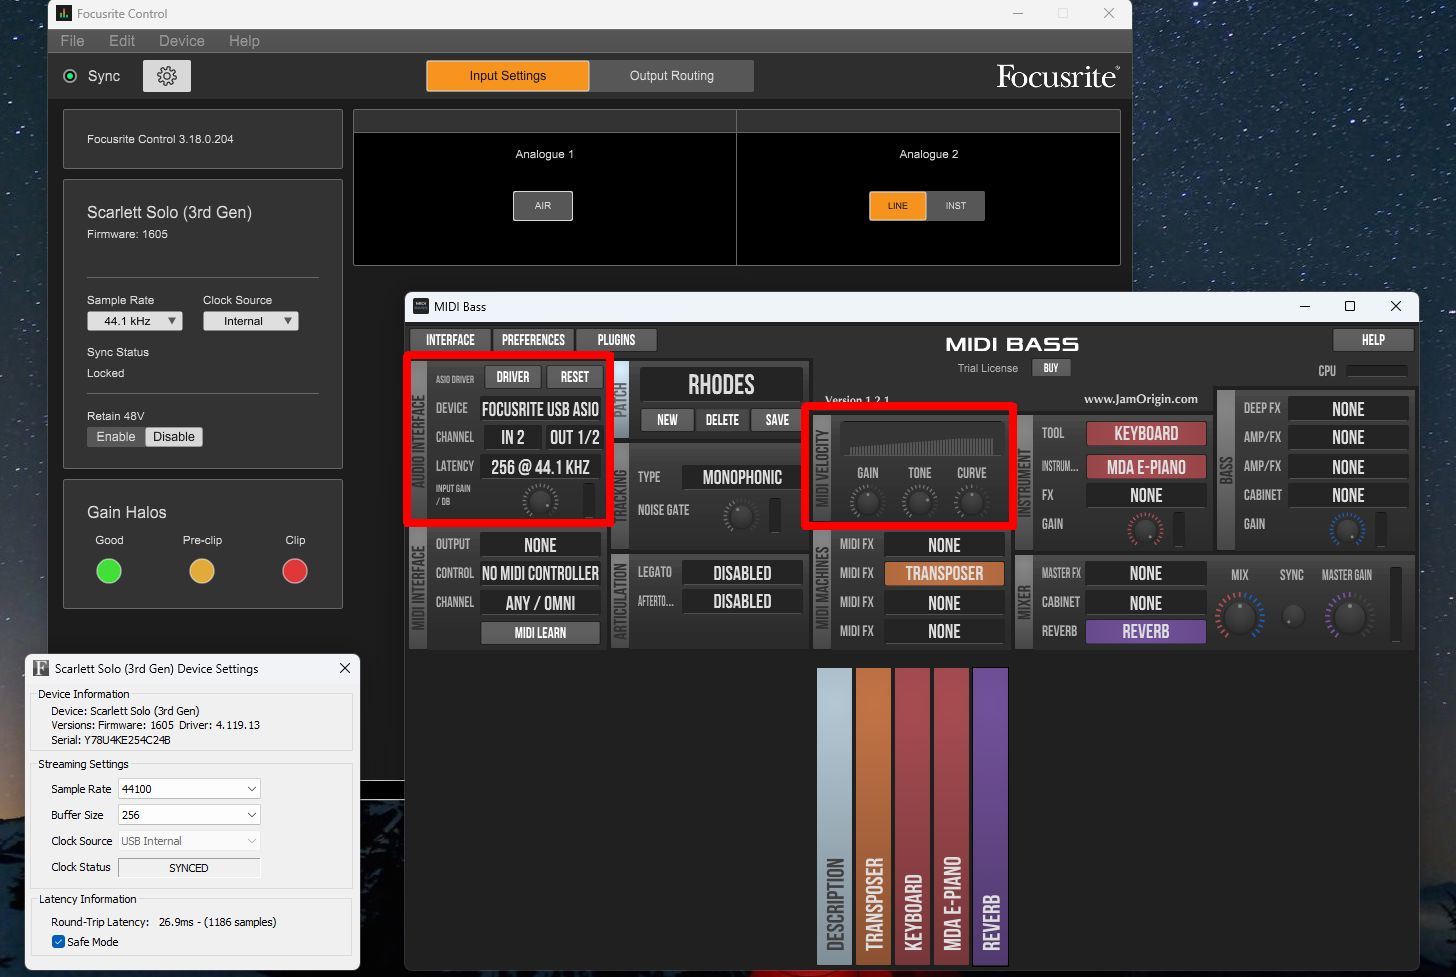This screenshot has width=1456, height=977.
Task: Open the PREFERENCES tab in MIDI Bass
Action: pyautogui.click(x=533, y=340)
